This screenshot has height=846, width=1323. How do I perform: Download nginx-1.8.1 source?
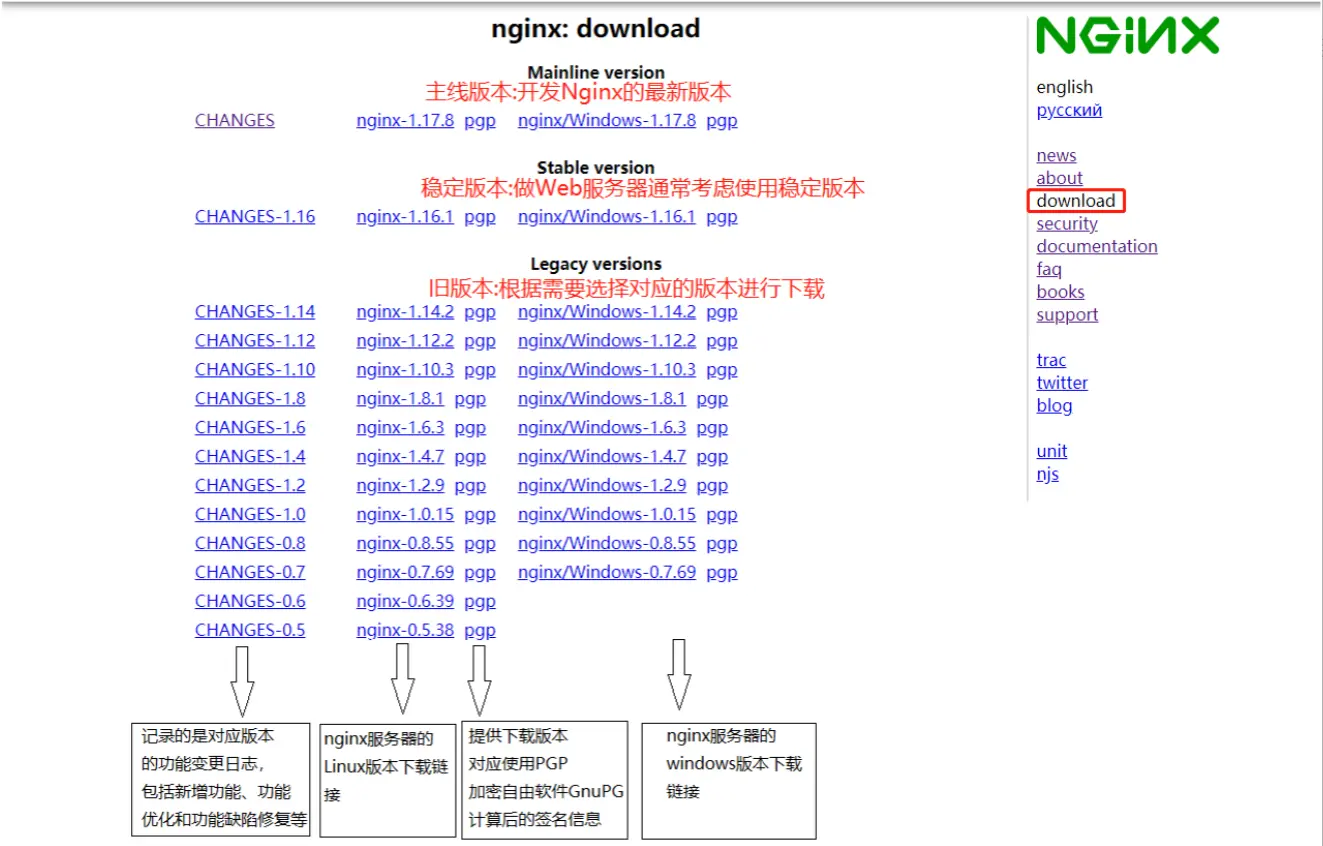pyautogui.click(x=400, y=398)
